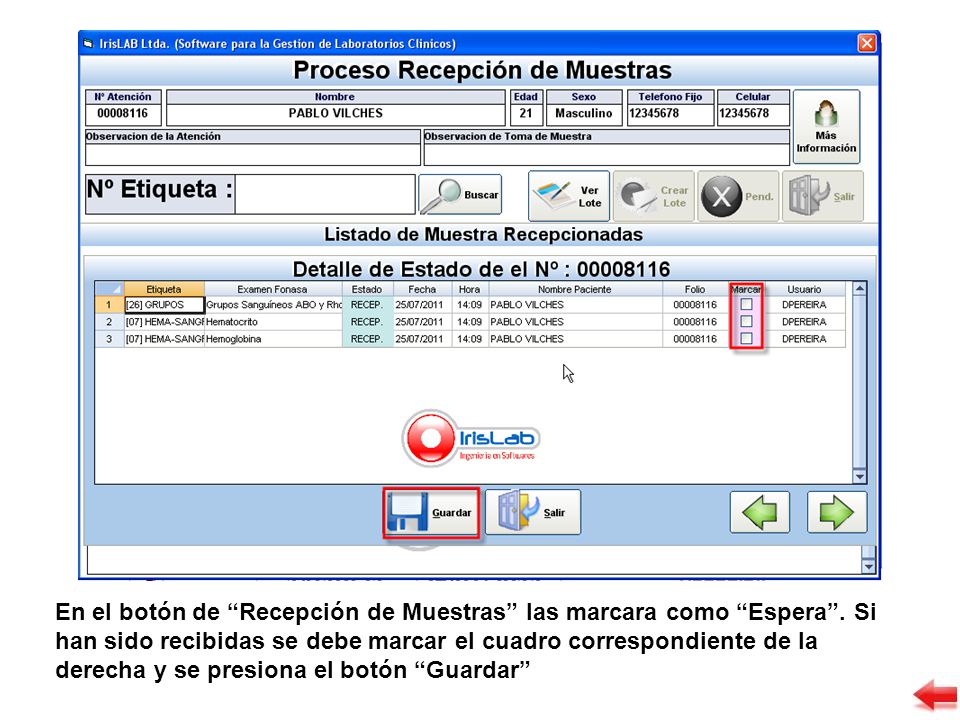The height and width of the screenshot is (720, 960).
Task: Open Más Información about the patient
Action: [826, 127]
